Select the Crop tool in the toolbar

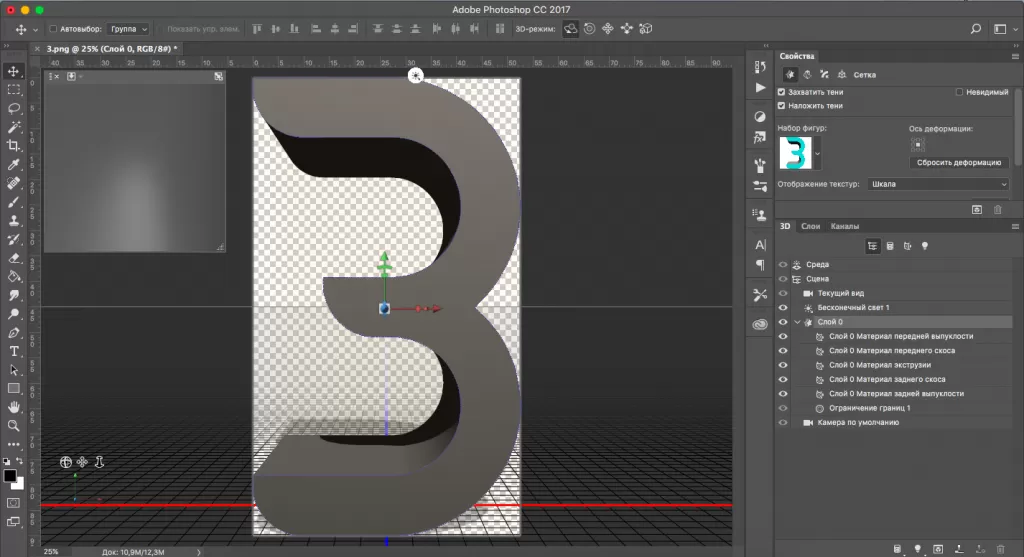[x=14, y=146]
